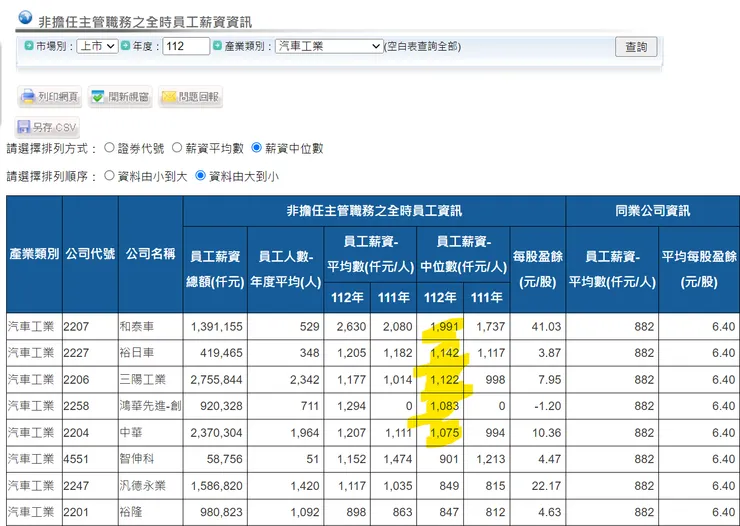Click company code 2227 cell
The width and height of the screenshot is (740, 526).
[x=90, y=353]
